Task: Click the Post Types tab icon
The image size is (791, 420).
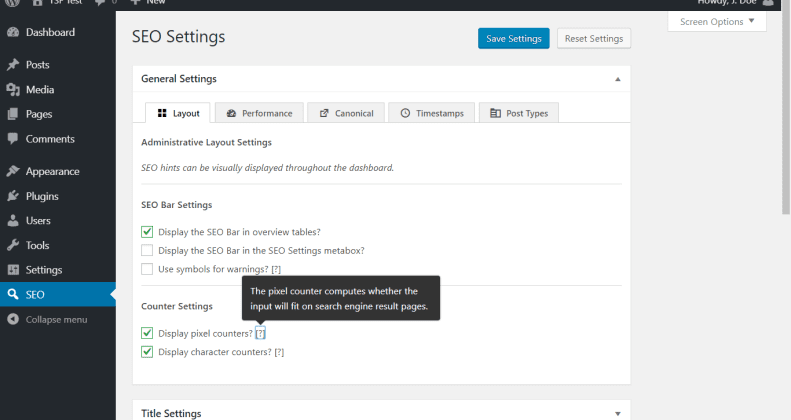Action: [495, 113]
